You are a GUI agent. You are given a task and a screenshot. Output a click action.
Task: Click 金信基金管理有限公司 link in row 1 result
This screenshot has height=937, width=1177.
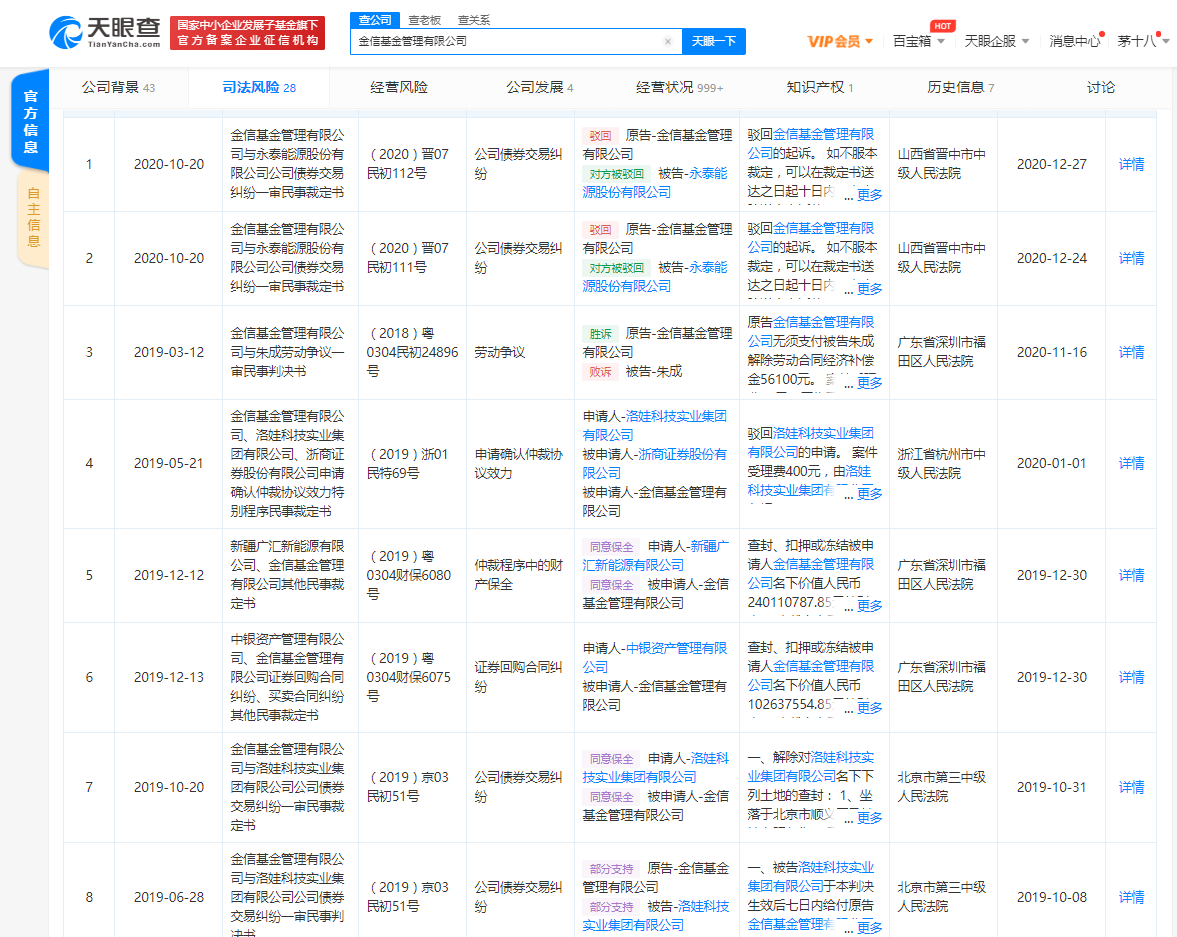point(811,143)
